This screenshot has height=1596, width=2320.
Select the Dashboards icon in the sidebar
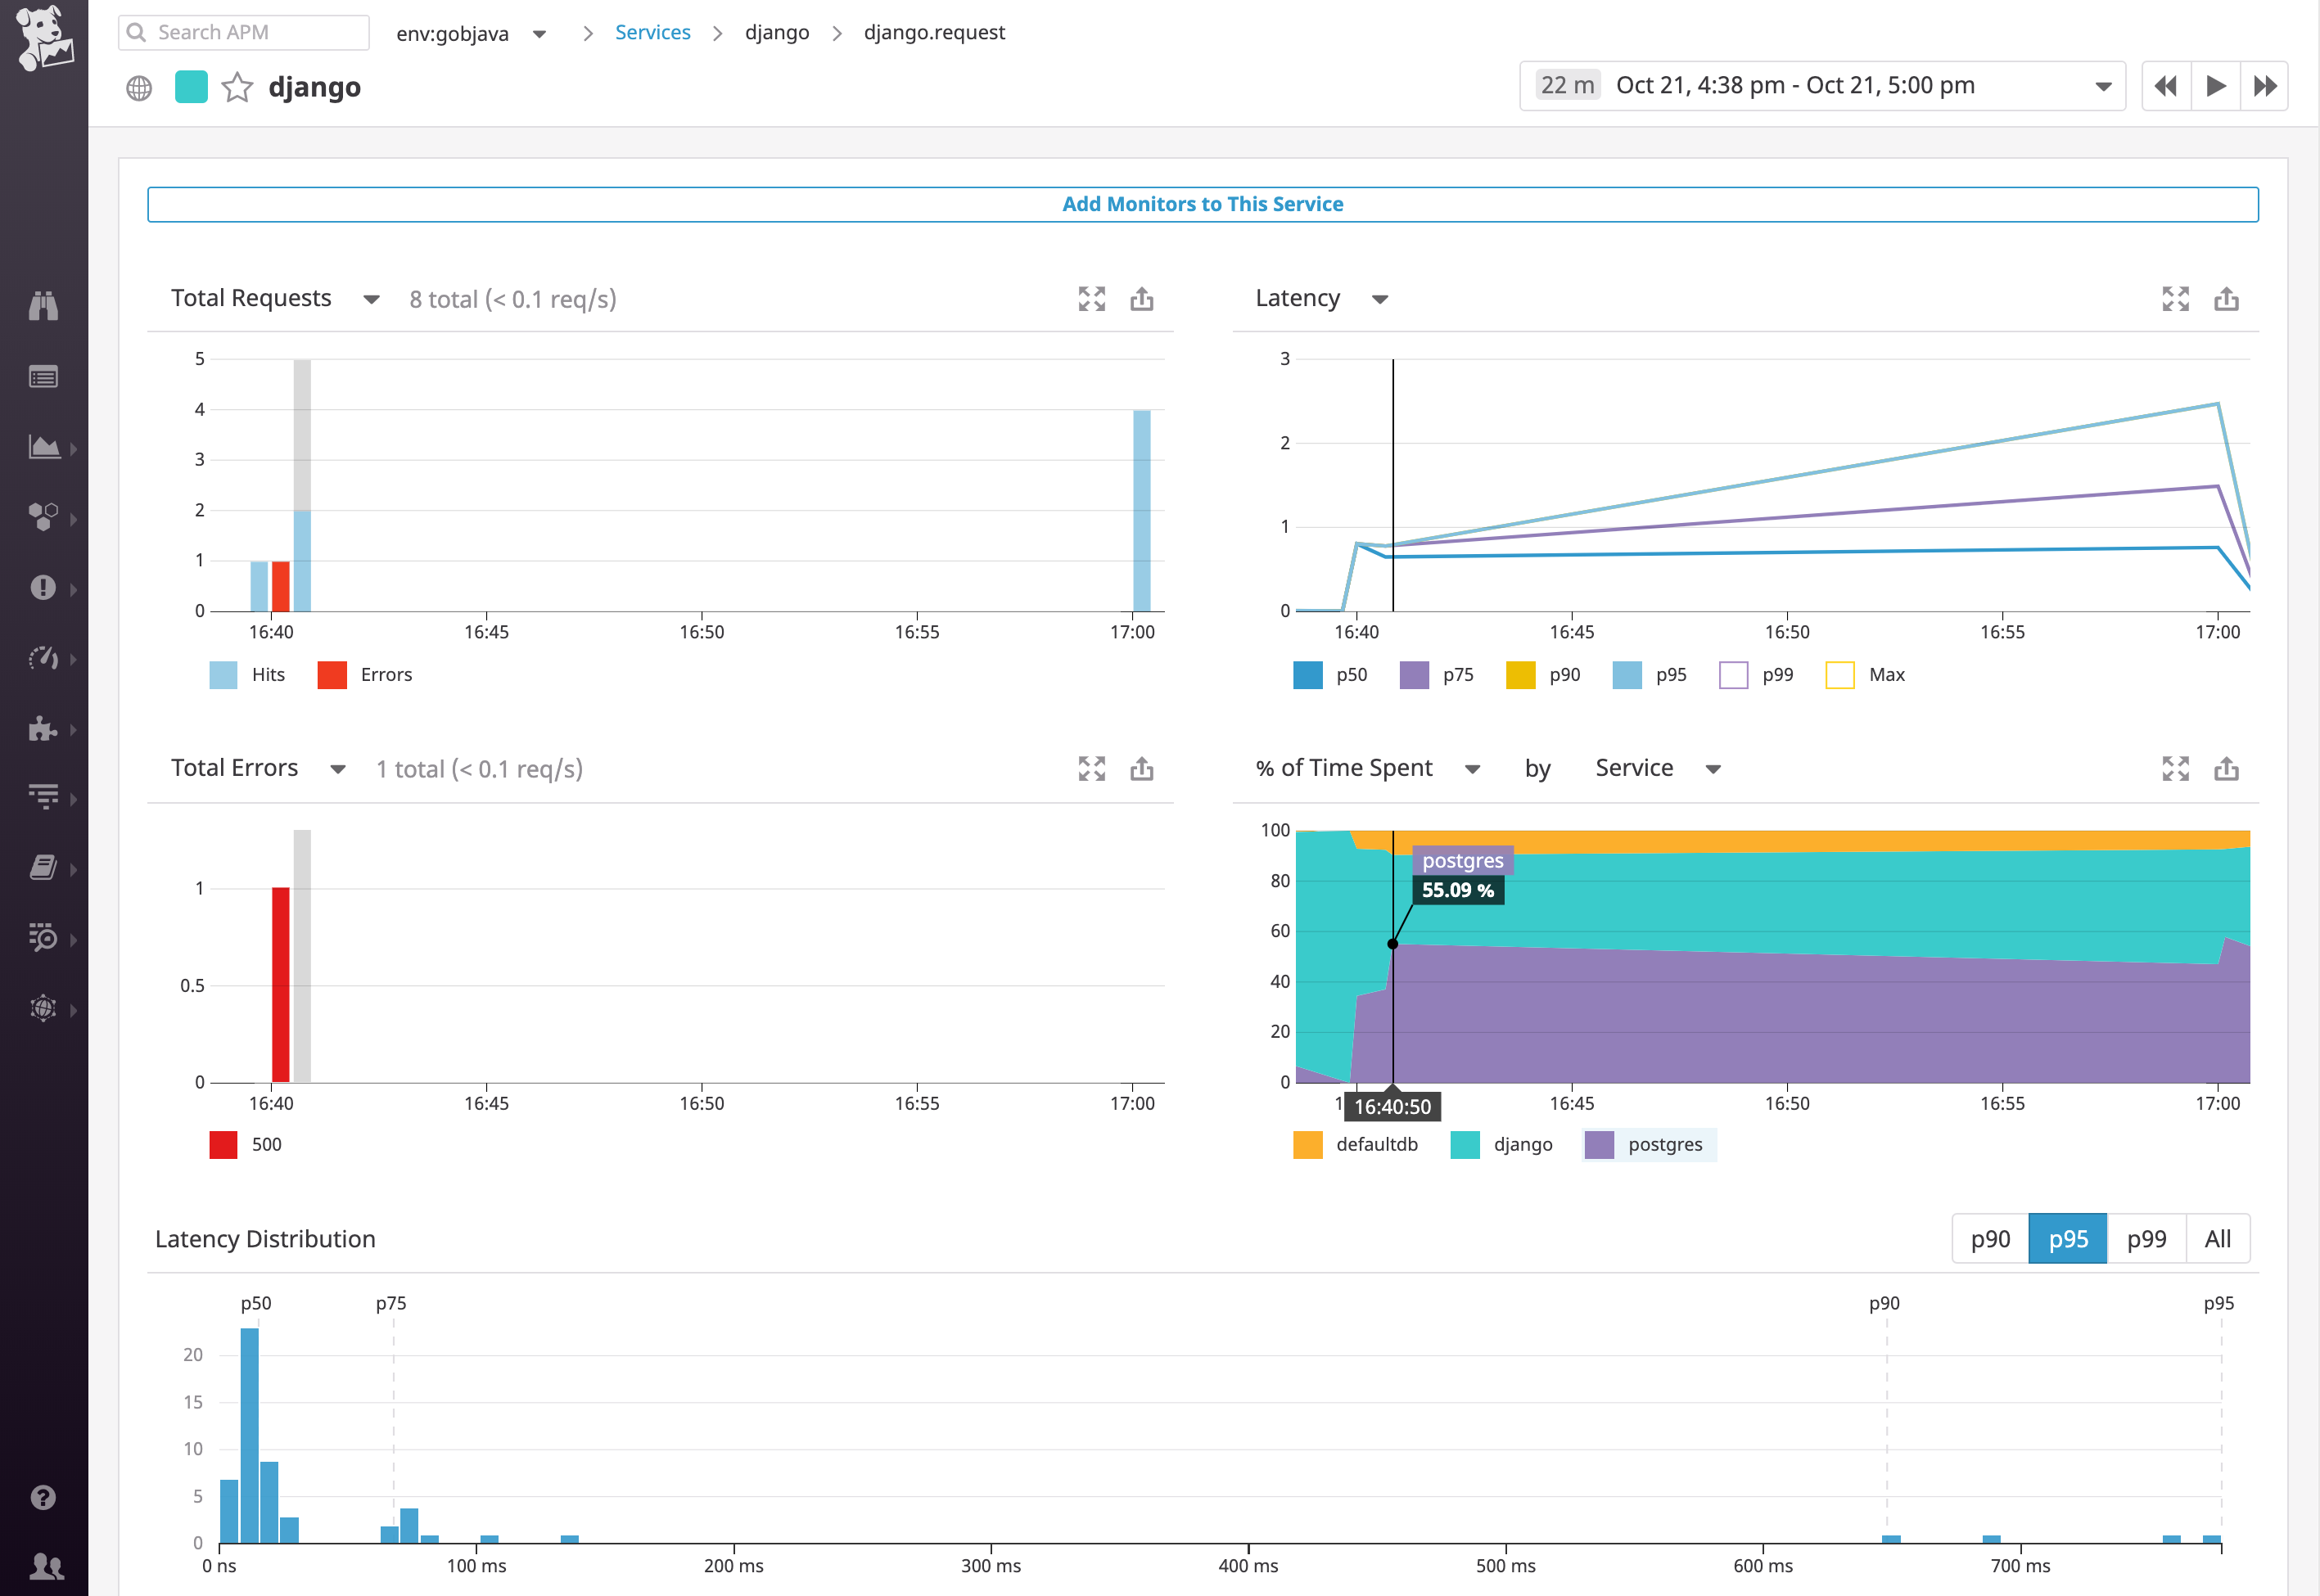click(44, 447)
